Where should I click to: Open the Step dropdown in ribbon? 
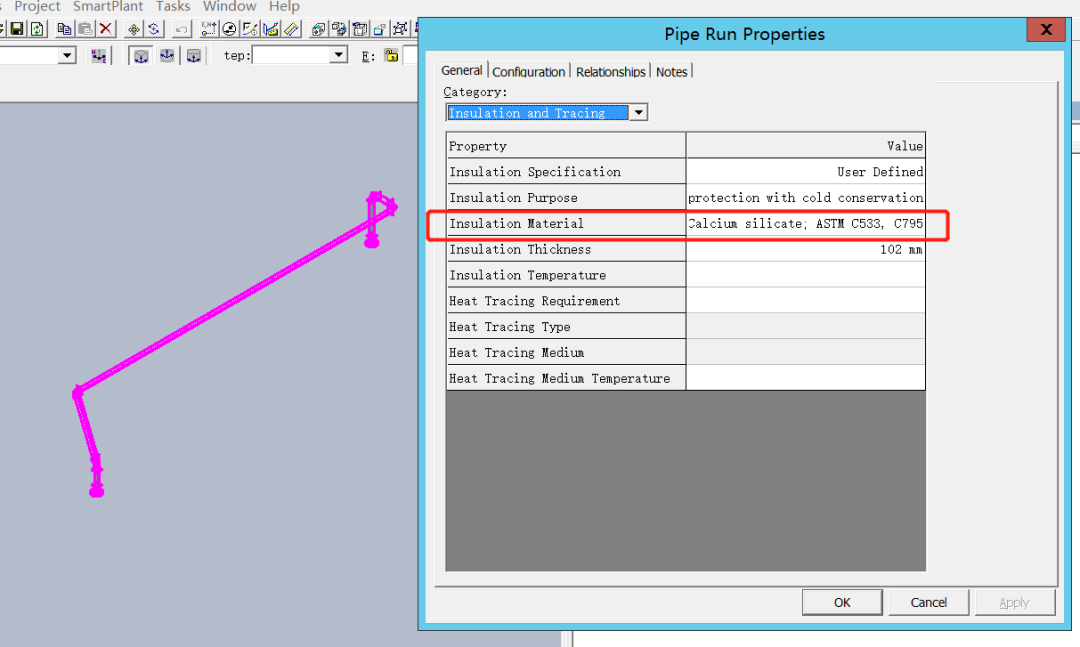(338, 54)
